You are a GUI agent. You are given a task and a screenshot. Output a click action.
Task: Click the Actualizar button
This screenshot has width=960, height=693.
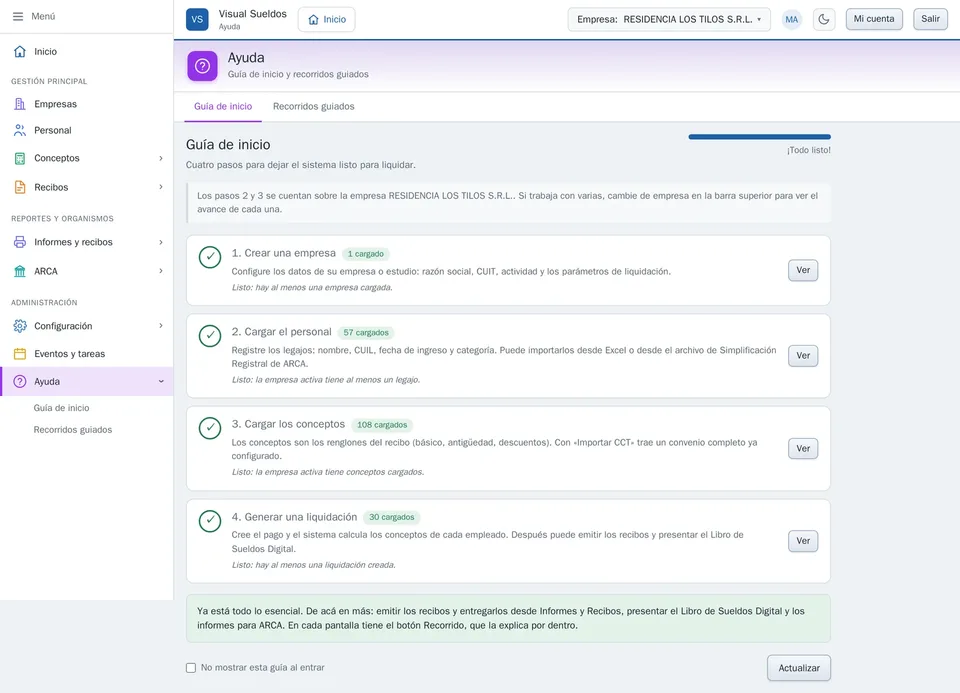tap(798, 668)
